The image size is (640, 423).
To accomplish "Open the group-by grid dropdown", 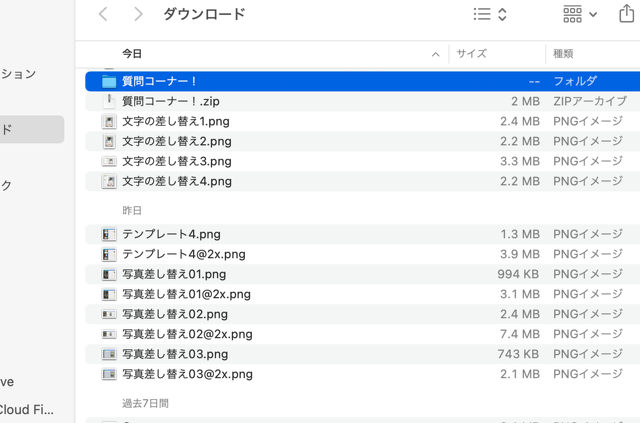I will tap(580, 14).
